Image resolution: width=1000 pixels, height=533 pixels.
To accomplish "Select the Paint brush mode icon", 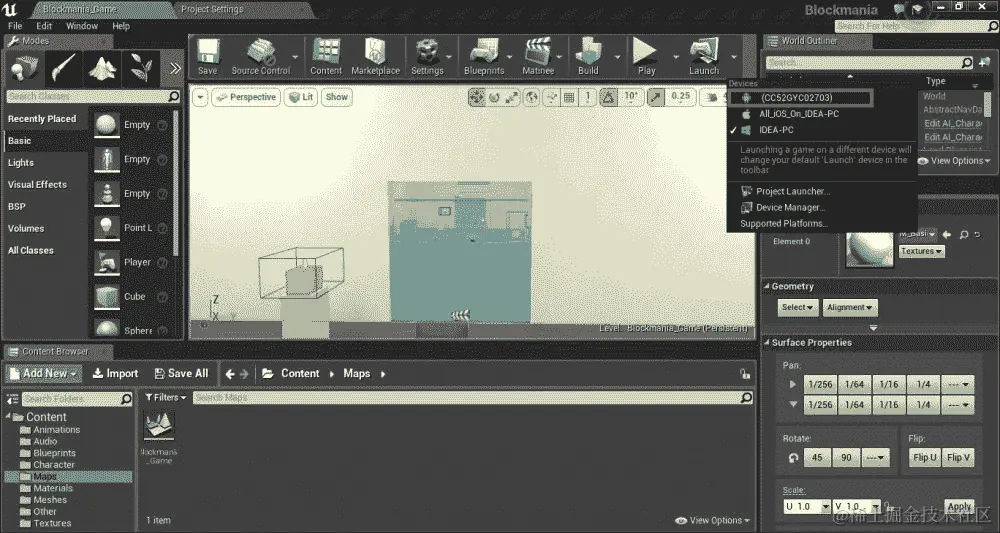I will coord(64,68).
